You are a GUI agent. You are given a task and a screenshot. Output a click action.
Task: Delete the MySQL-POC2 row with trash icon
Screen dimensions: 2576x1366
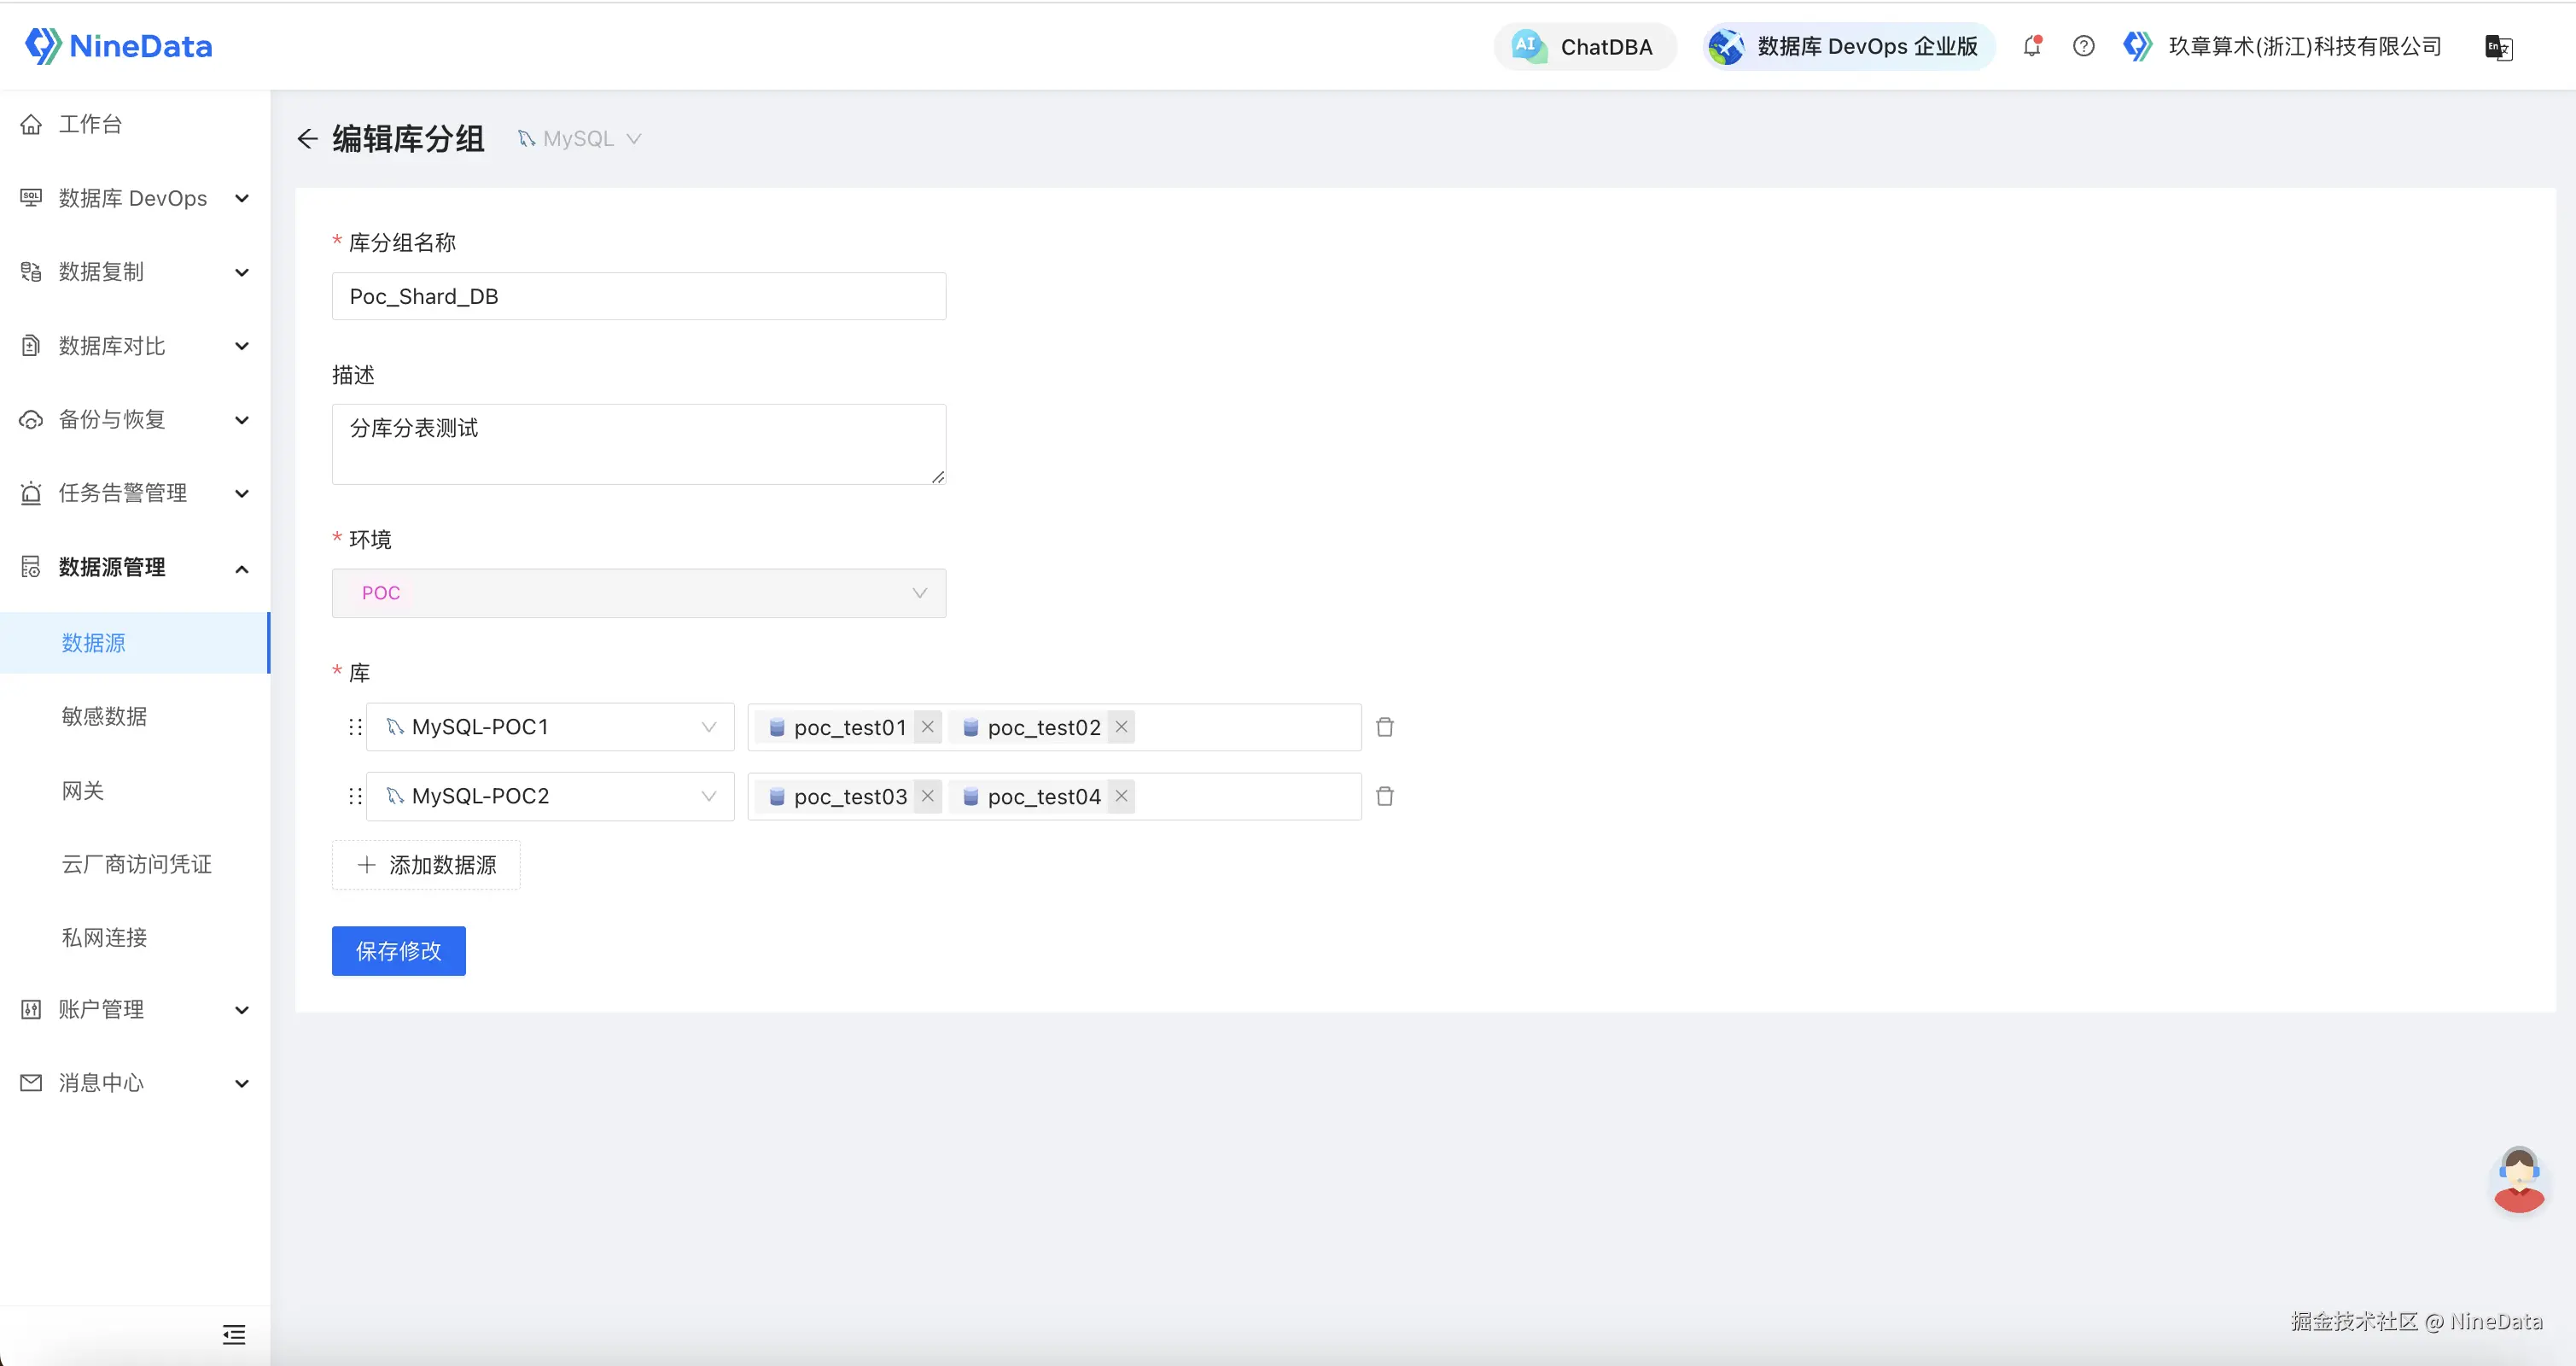tap(1384, 796)
